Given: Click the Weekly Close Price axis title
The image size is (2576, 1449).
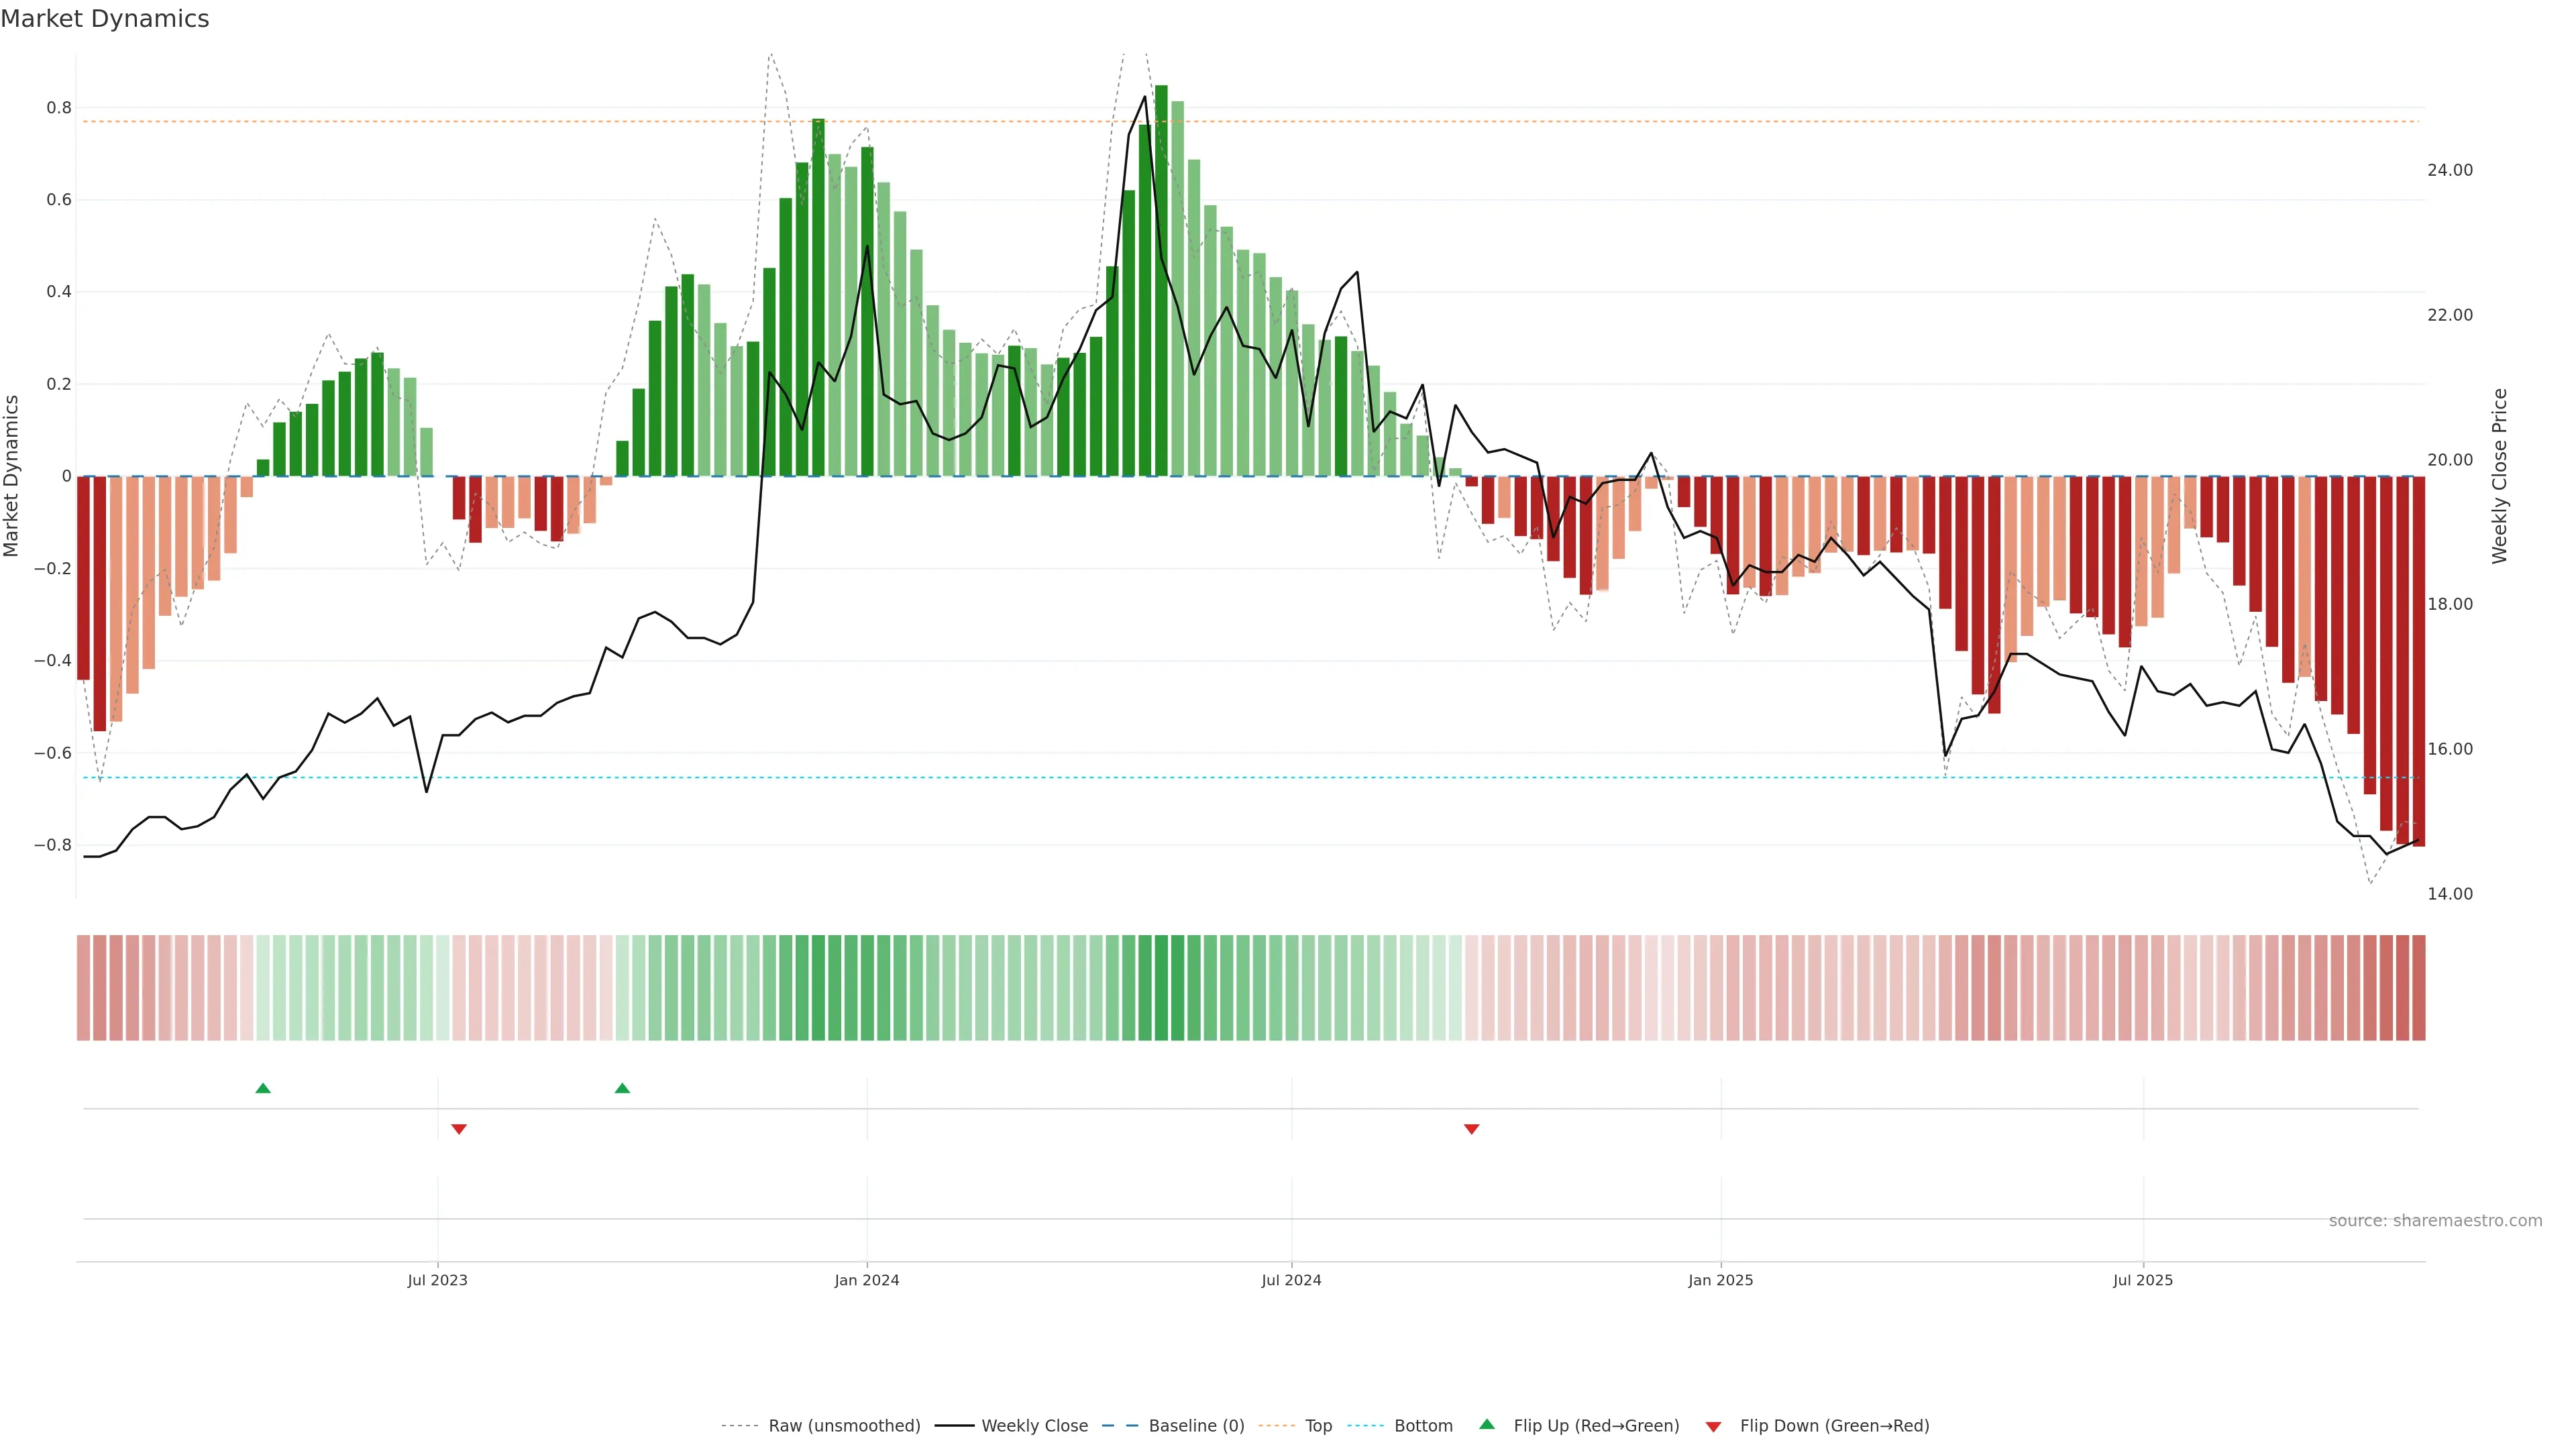Looking at the screenshot, I should (x=2499, y=476).
